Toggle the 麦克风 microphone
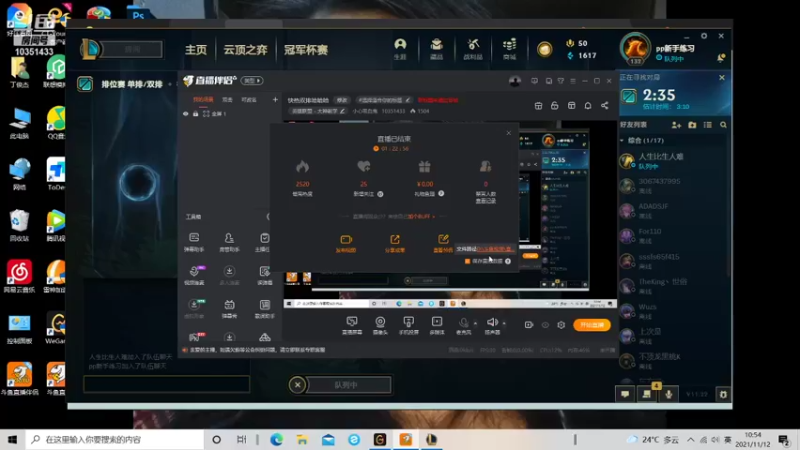This screenshot has height=450, width=800. [463, 325]
